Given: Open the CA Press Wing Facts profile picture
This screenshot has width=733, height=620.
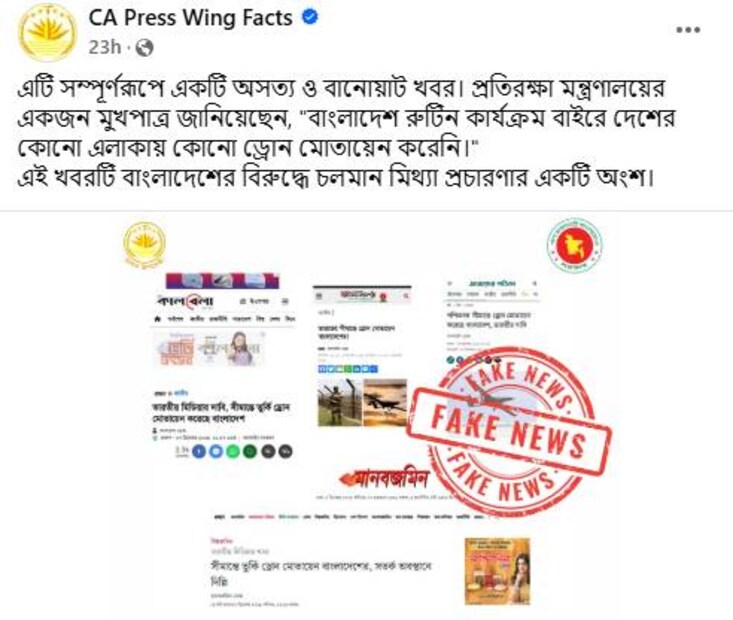Looking at the screenshot, I should (47, 32).
